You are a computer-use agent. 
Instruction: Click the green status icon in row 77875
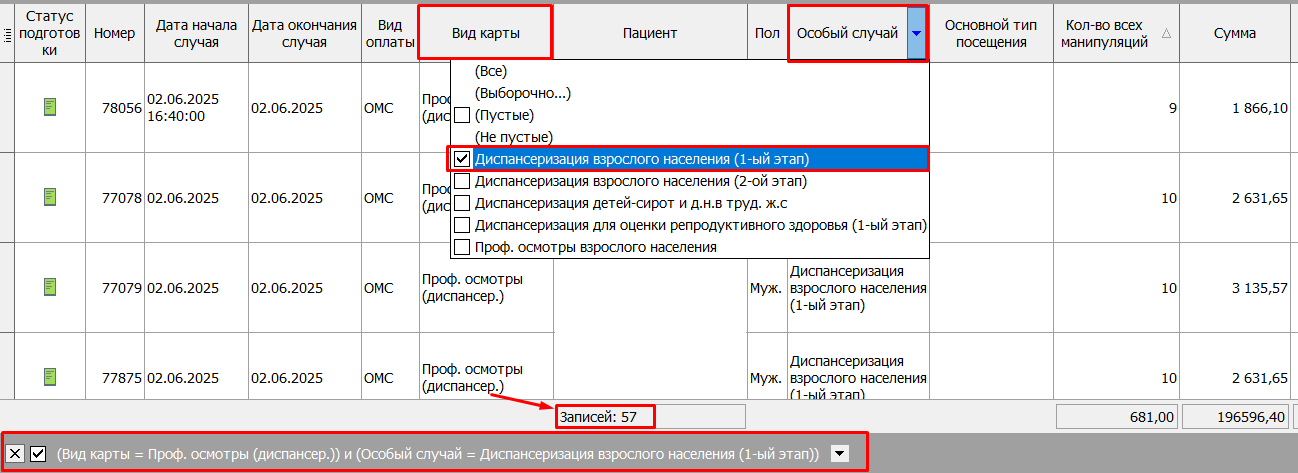click(49, 377)
